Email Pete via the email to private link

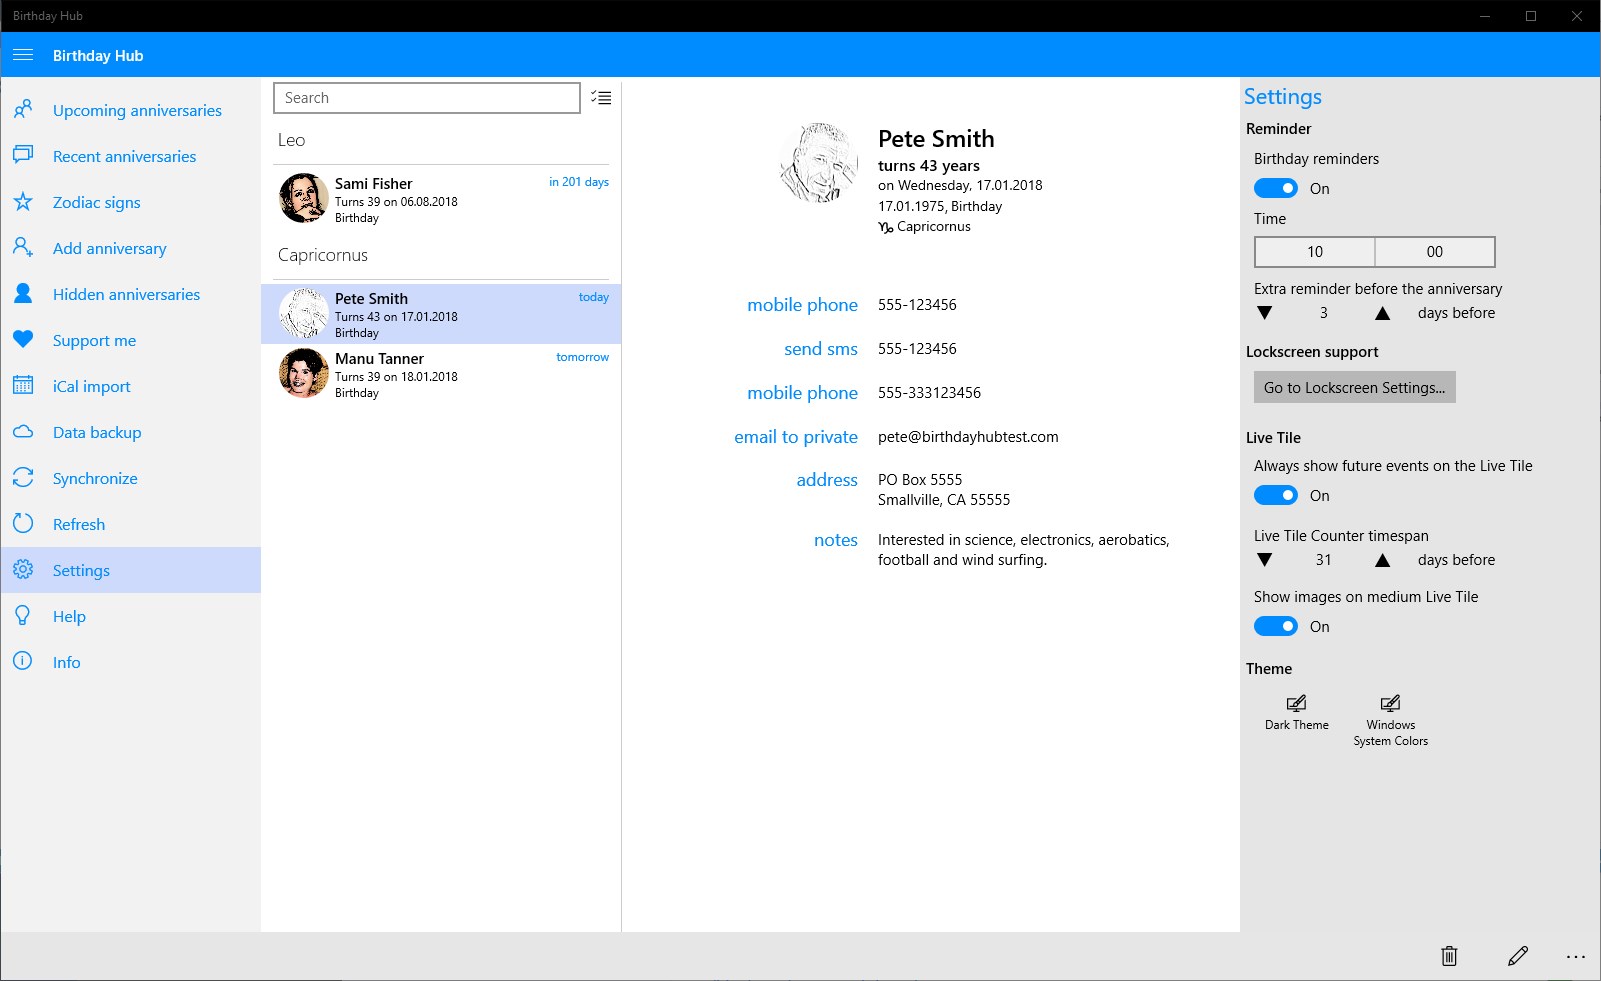click(x=796, y=437)
